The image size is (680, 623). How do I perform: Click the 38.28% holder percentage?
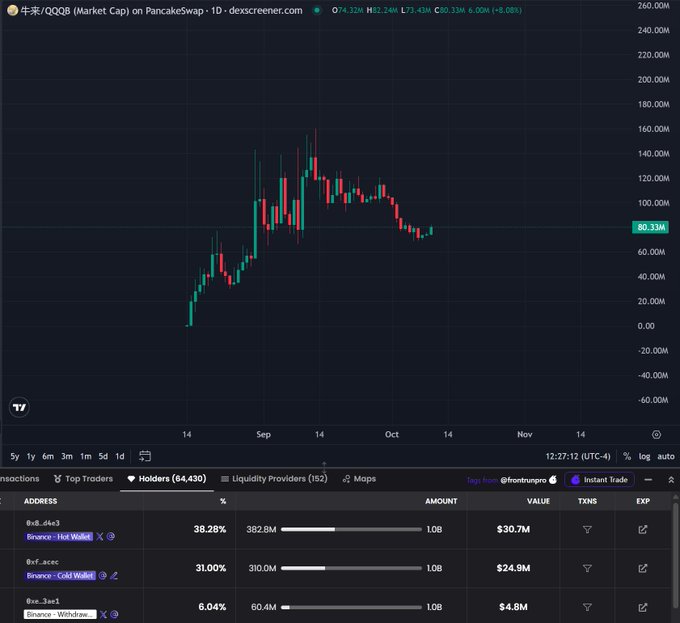[x=210, y=529]
